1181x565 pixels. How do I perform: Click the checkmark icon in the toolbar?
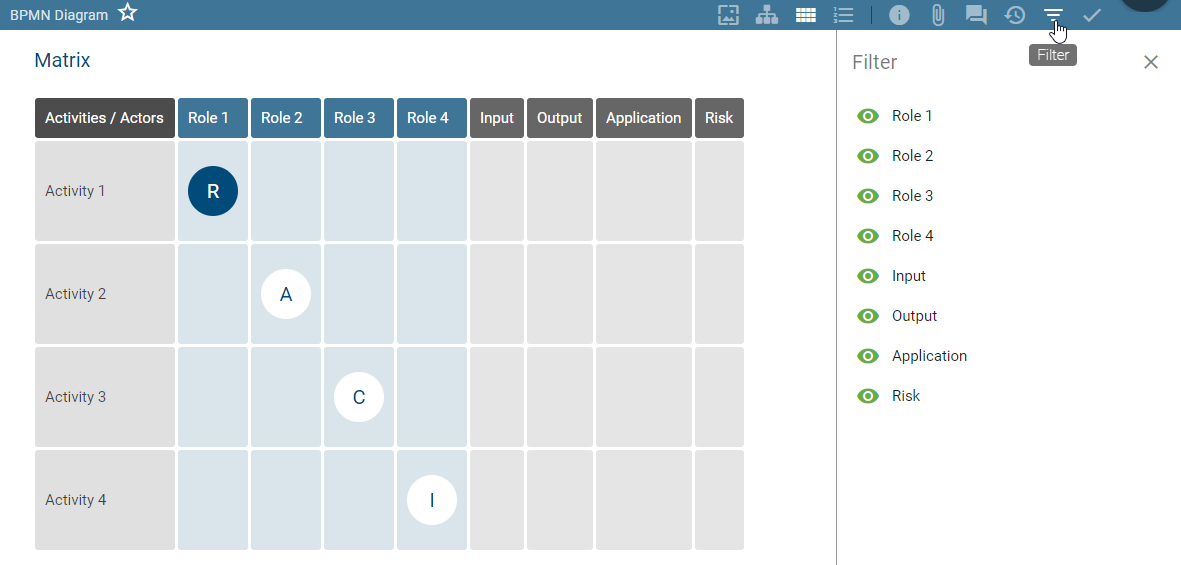(1092, 15)
